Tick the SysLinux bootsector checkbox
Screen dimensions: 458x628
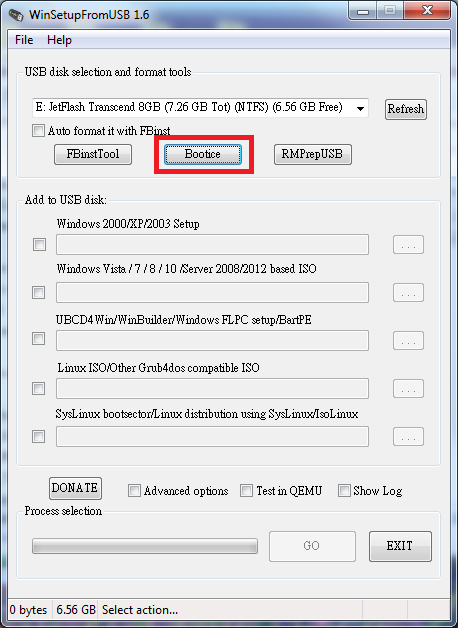(x=38, y=437)
